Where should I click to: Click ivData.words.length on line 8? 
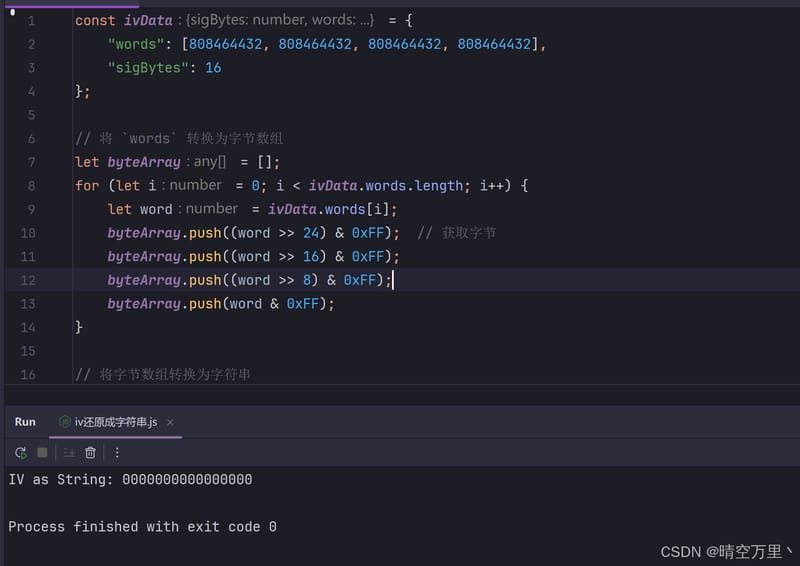[x=385, y=186]
